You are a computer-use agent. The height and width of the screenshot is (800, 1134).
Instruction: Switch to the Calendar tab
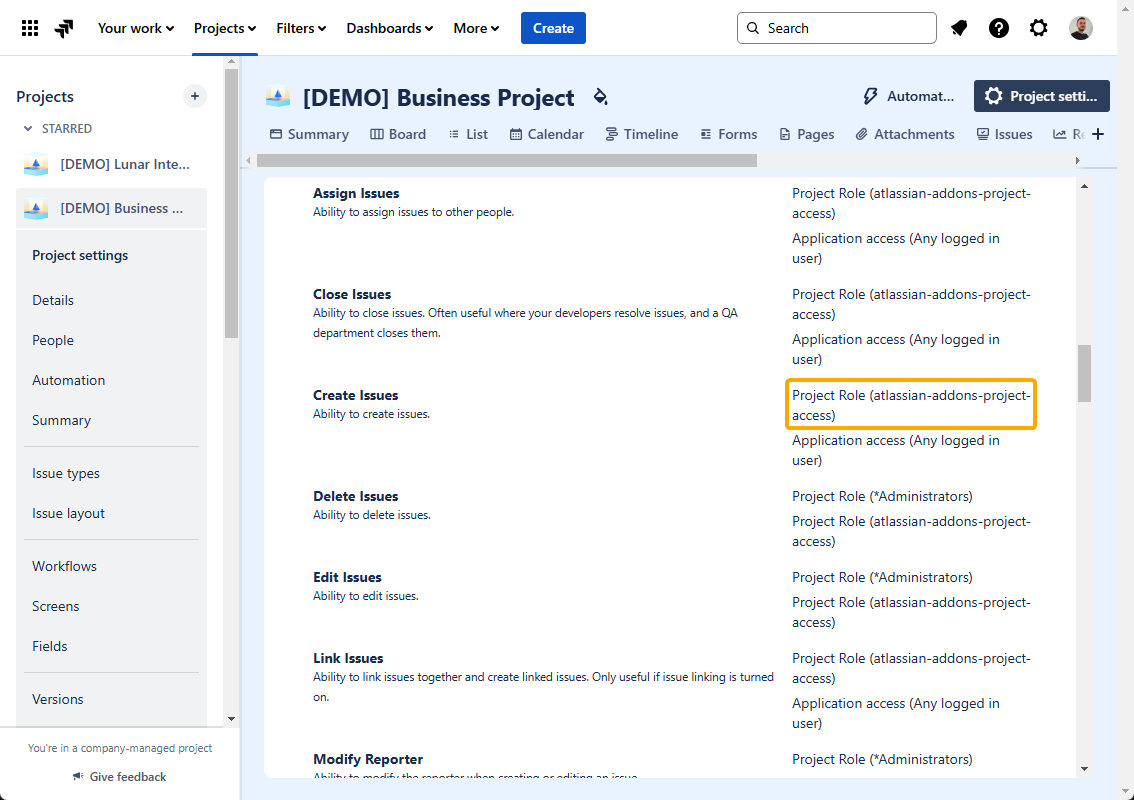546,133
